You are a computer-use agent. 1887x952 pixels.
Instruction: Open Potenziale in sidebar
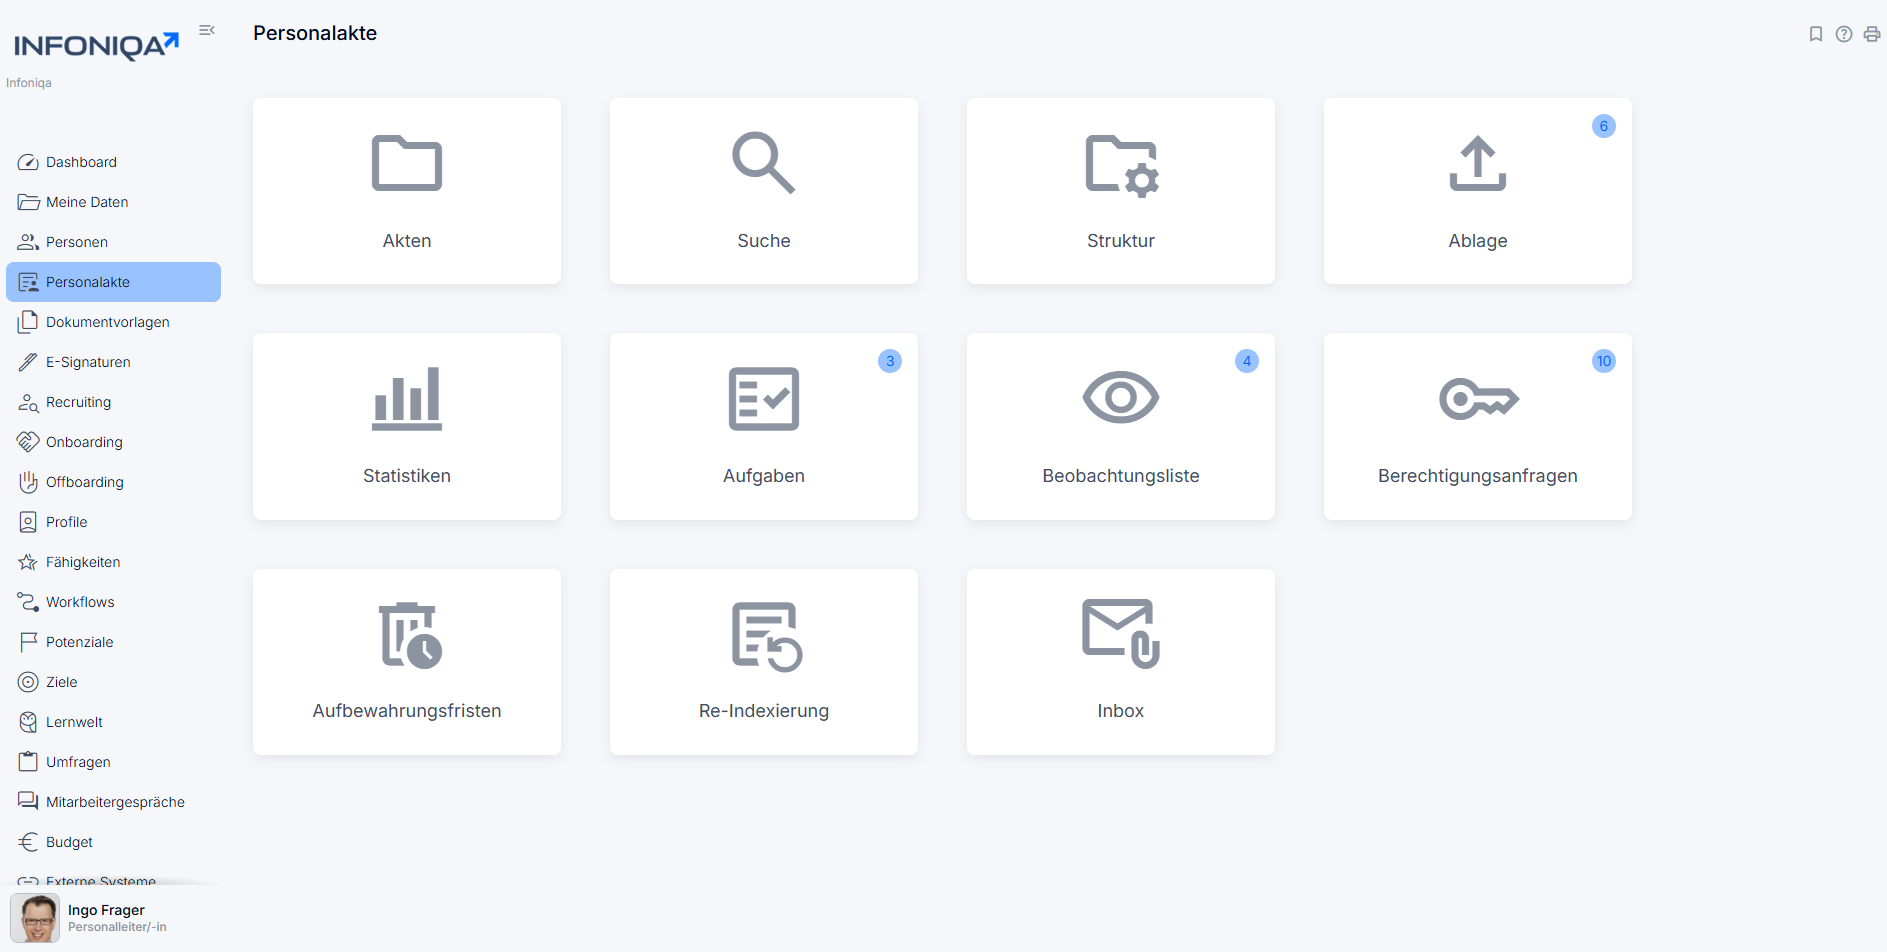pos(113,642)
